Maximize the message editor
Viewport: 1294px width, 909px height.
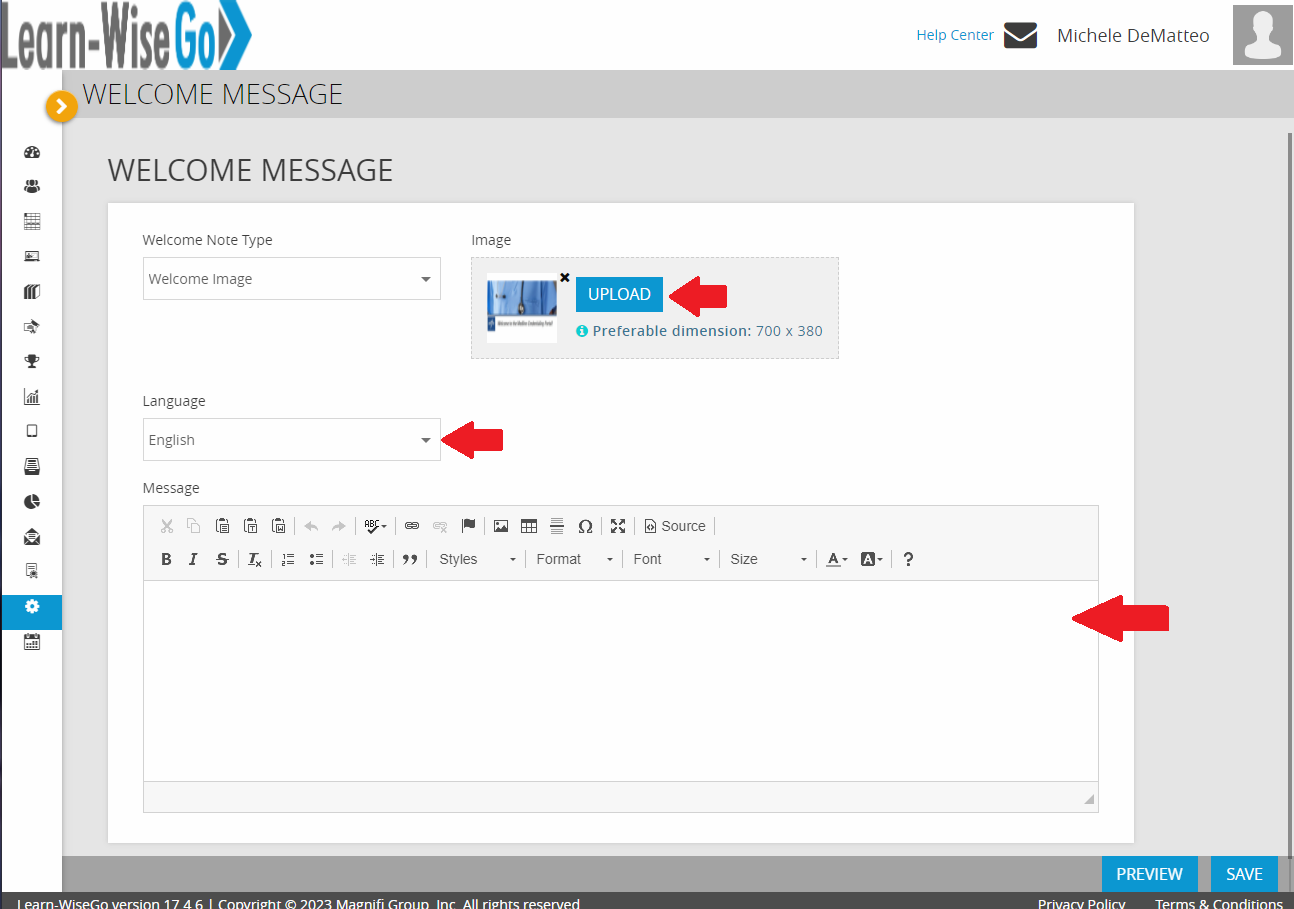click(x=618, y=525)
